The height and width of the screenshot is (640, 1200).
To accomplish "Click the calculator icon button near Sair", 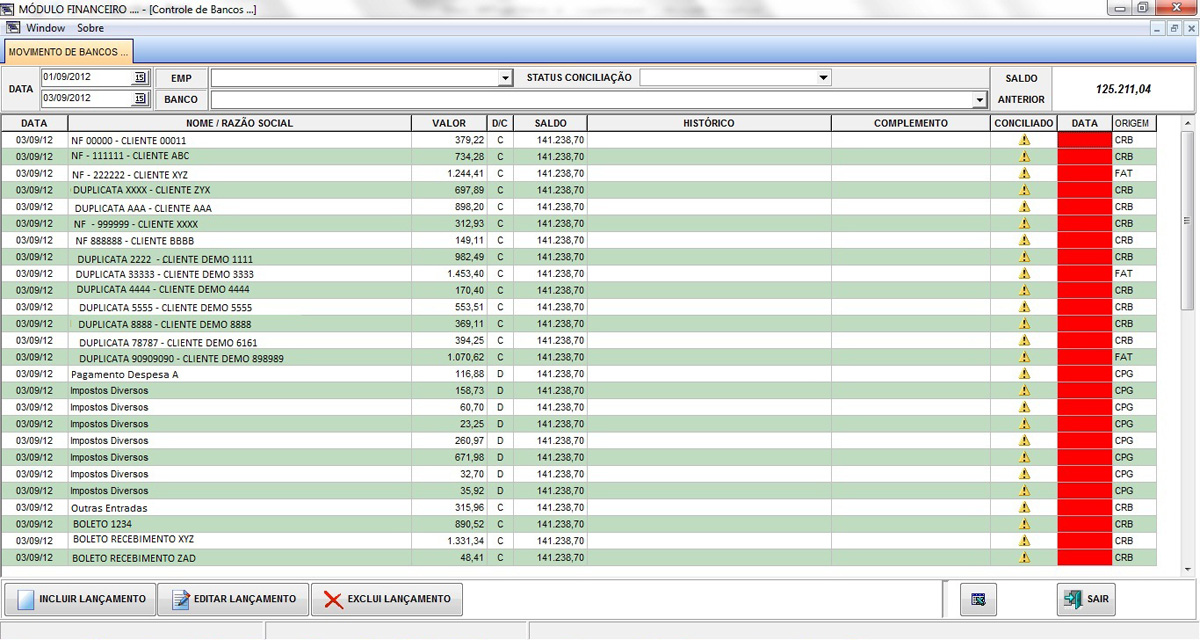I will coord(978,599).
